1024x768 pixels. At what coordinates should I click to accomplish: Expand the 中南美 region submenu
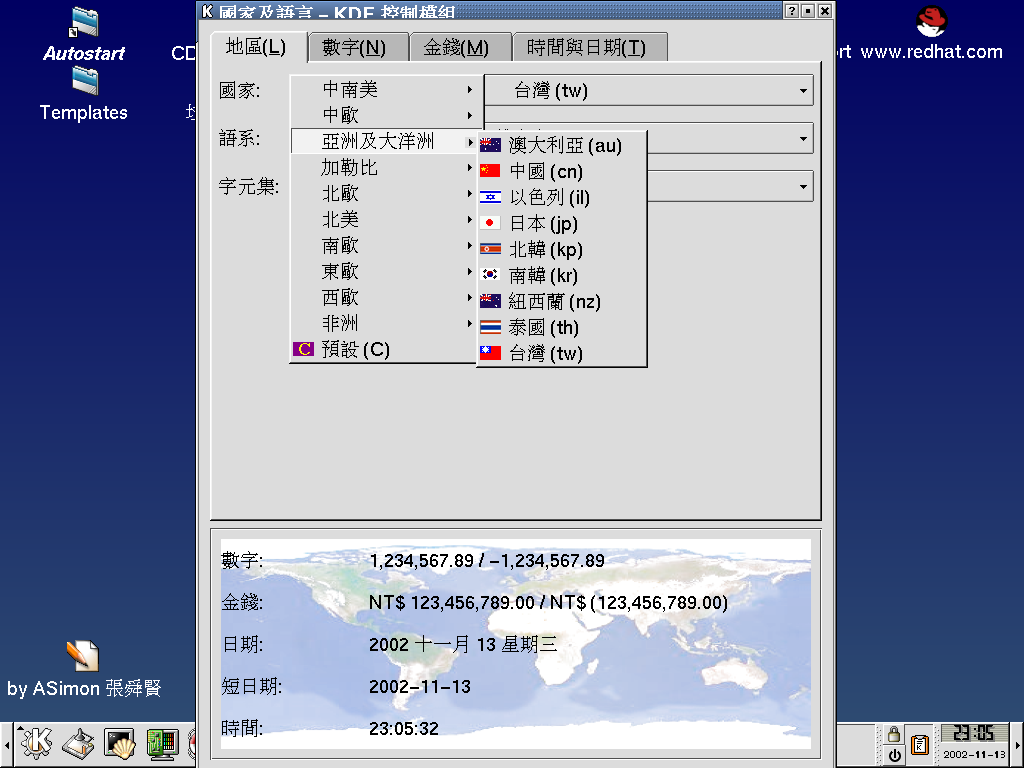pyautogui.click(x=386, y=89)
